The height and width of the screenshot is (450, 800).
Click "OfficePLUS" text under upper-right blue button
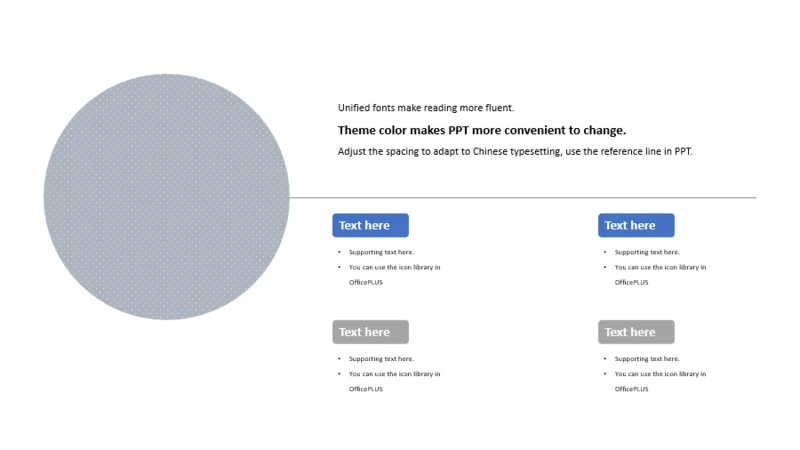point(631,282)
